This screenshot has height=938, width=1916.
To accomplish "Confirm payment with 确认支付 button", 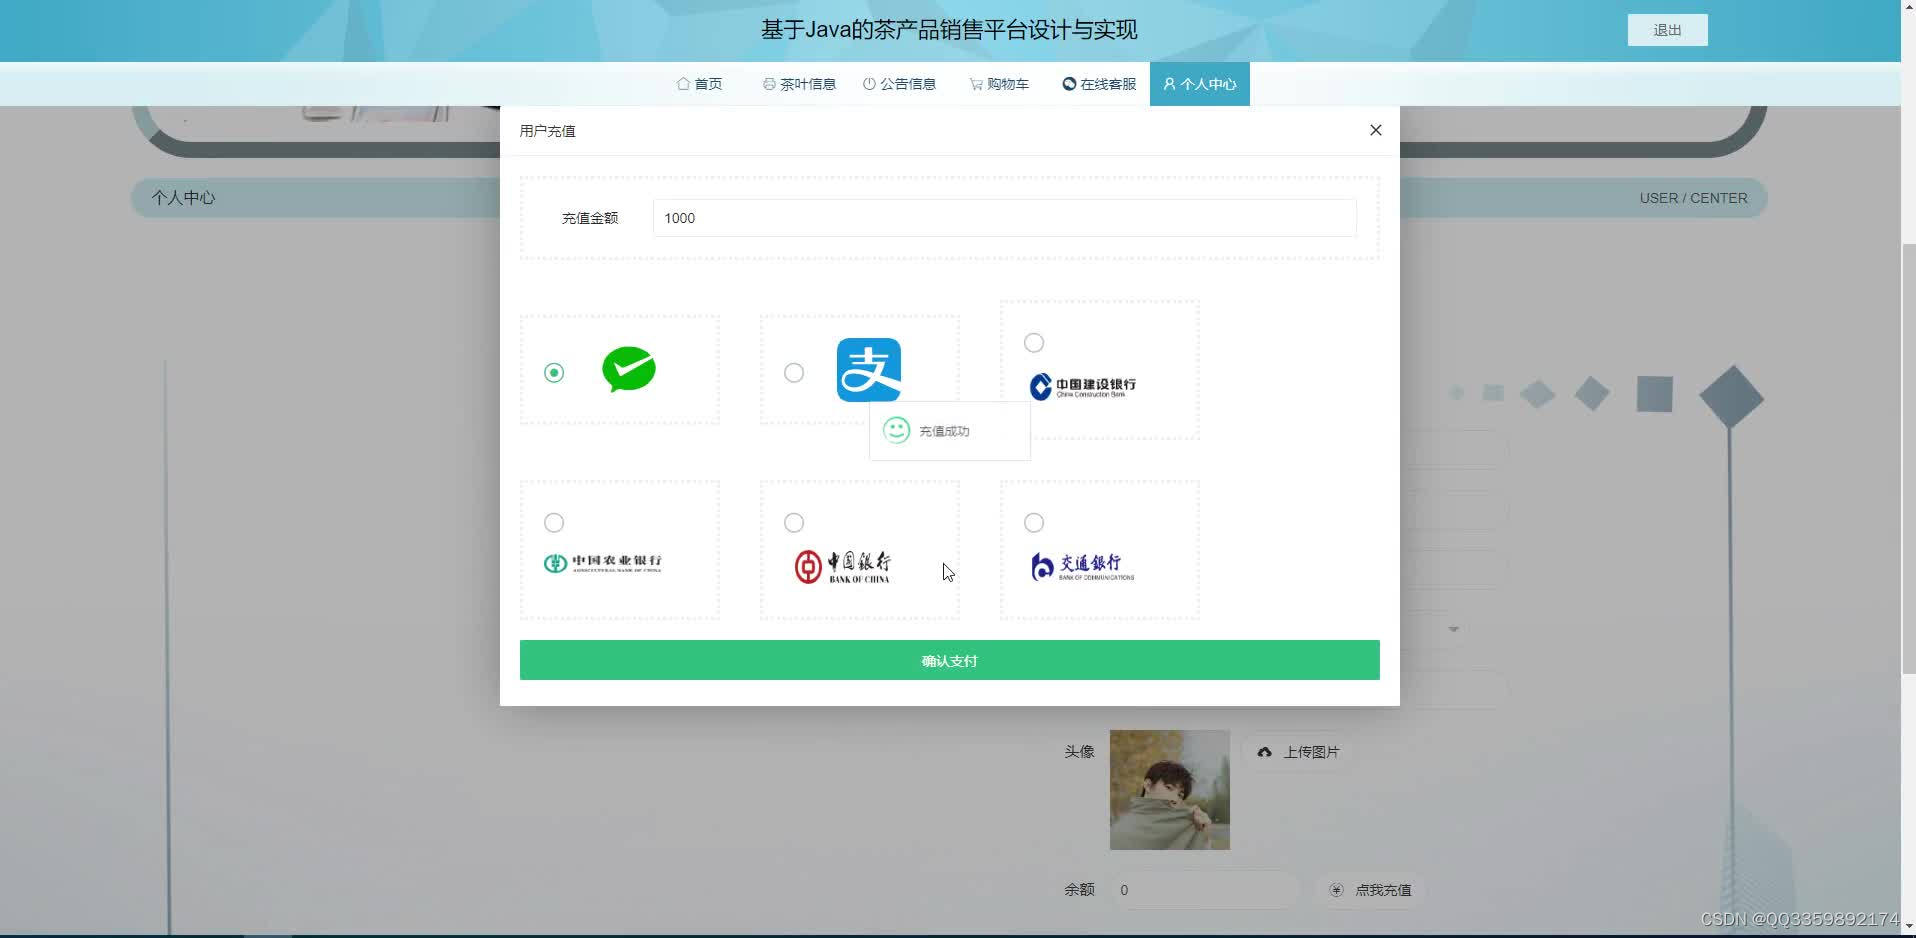I will coord(949,660).
